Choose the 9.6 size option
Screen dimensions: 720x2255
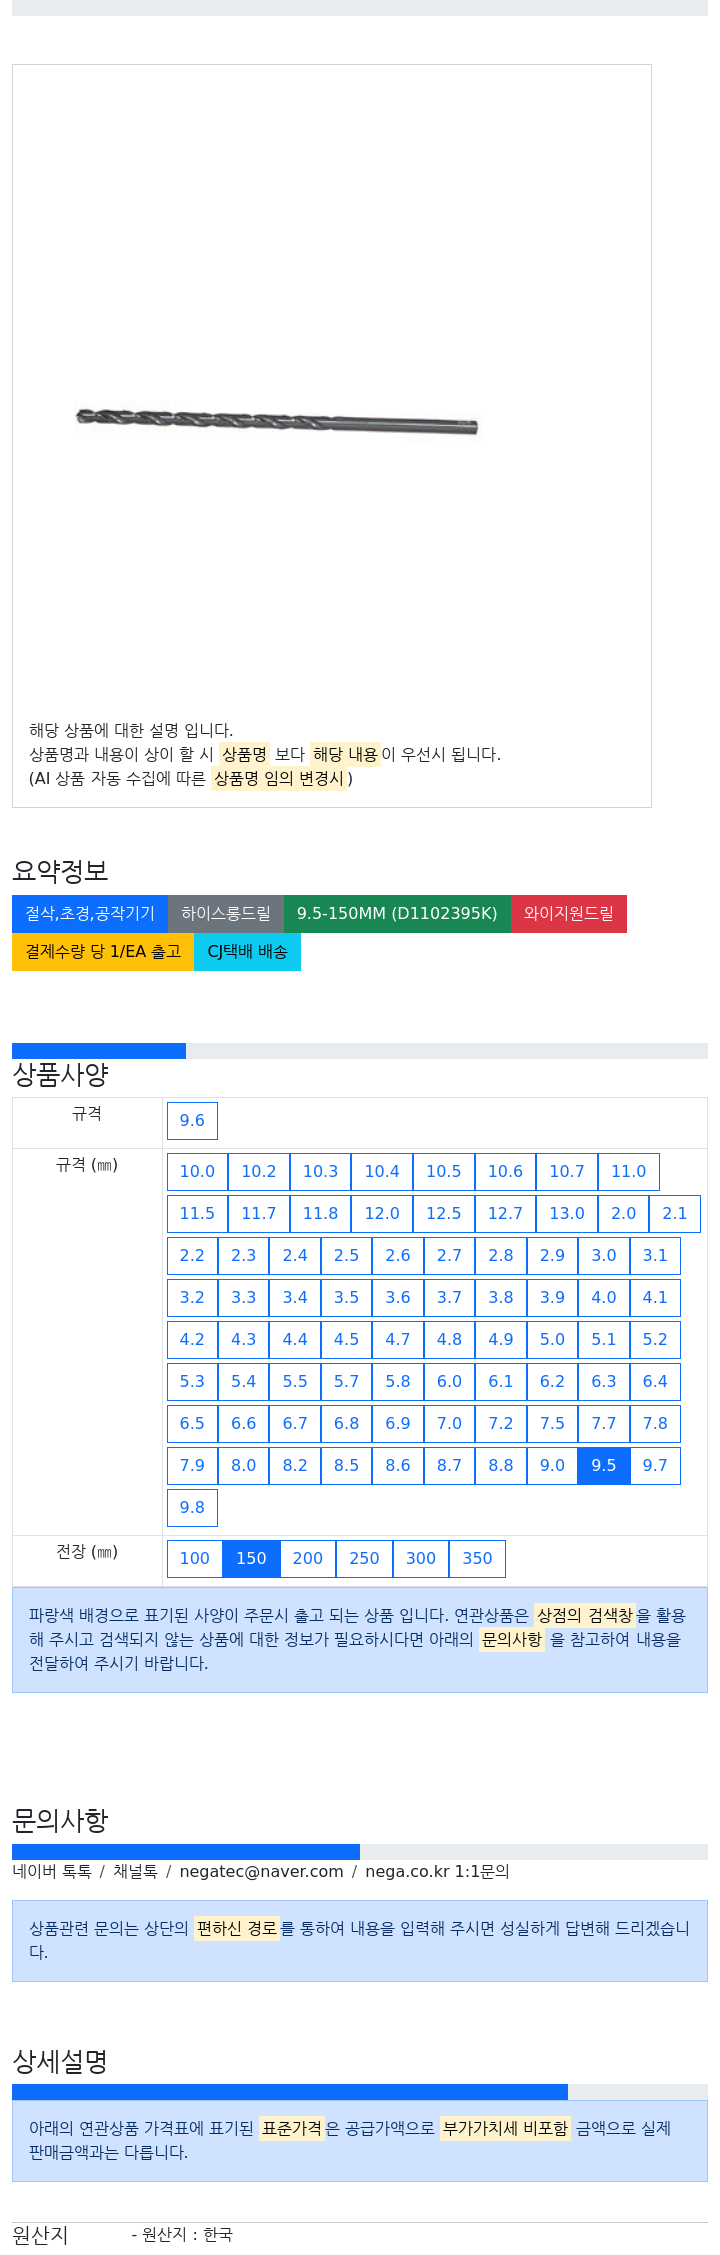tap(192, 1121)
